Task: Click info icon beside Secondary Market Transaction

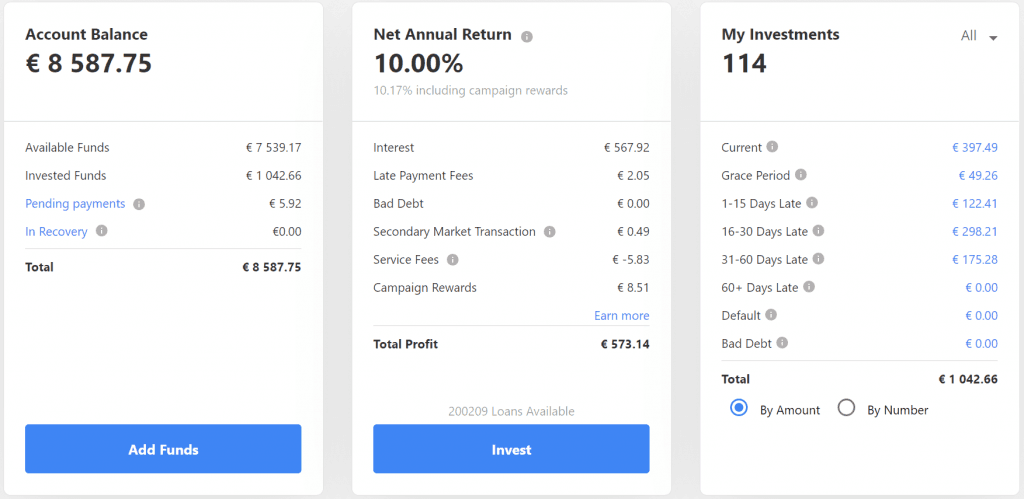Action: [x=550, y=232]
